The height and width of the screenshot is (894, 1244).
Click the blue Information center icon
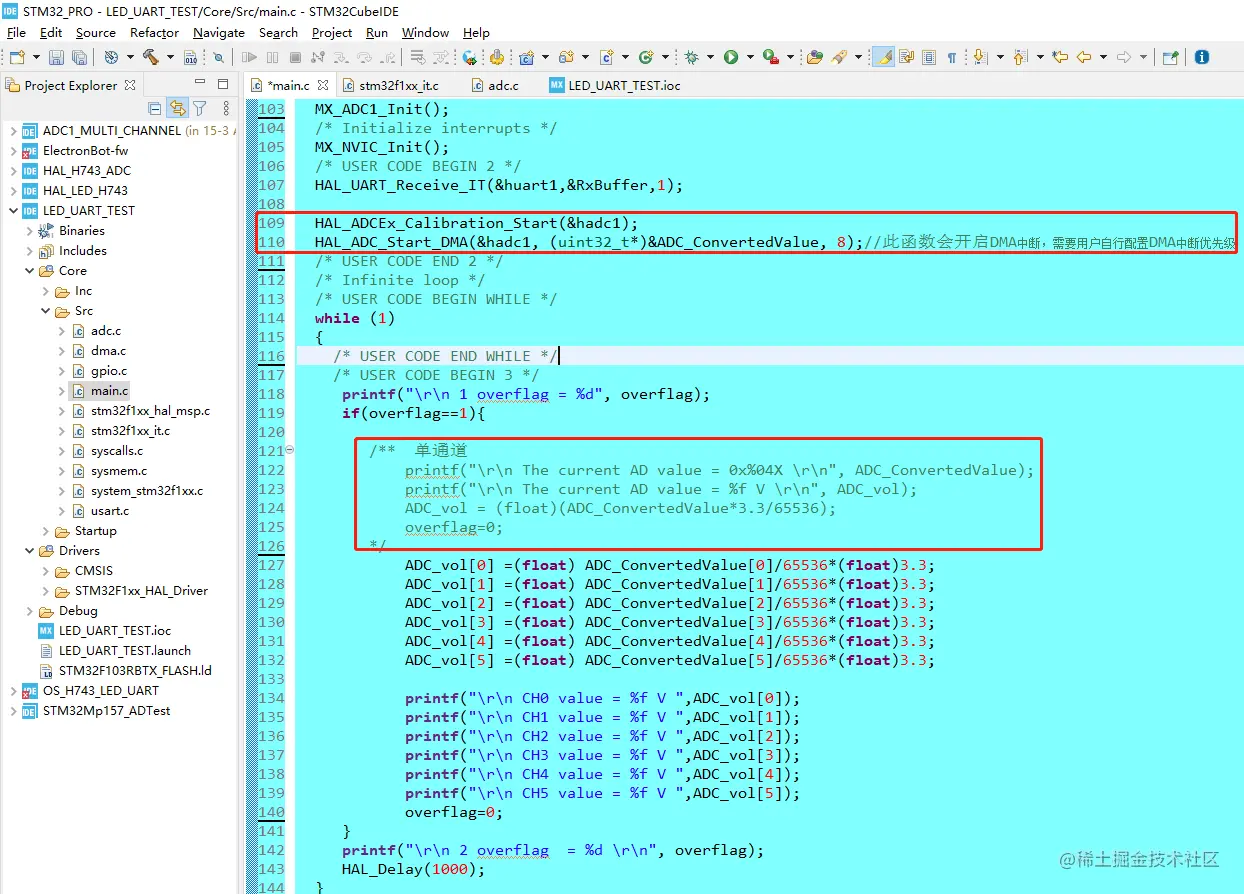1202,57
